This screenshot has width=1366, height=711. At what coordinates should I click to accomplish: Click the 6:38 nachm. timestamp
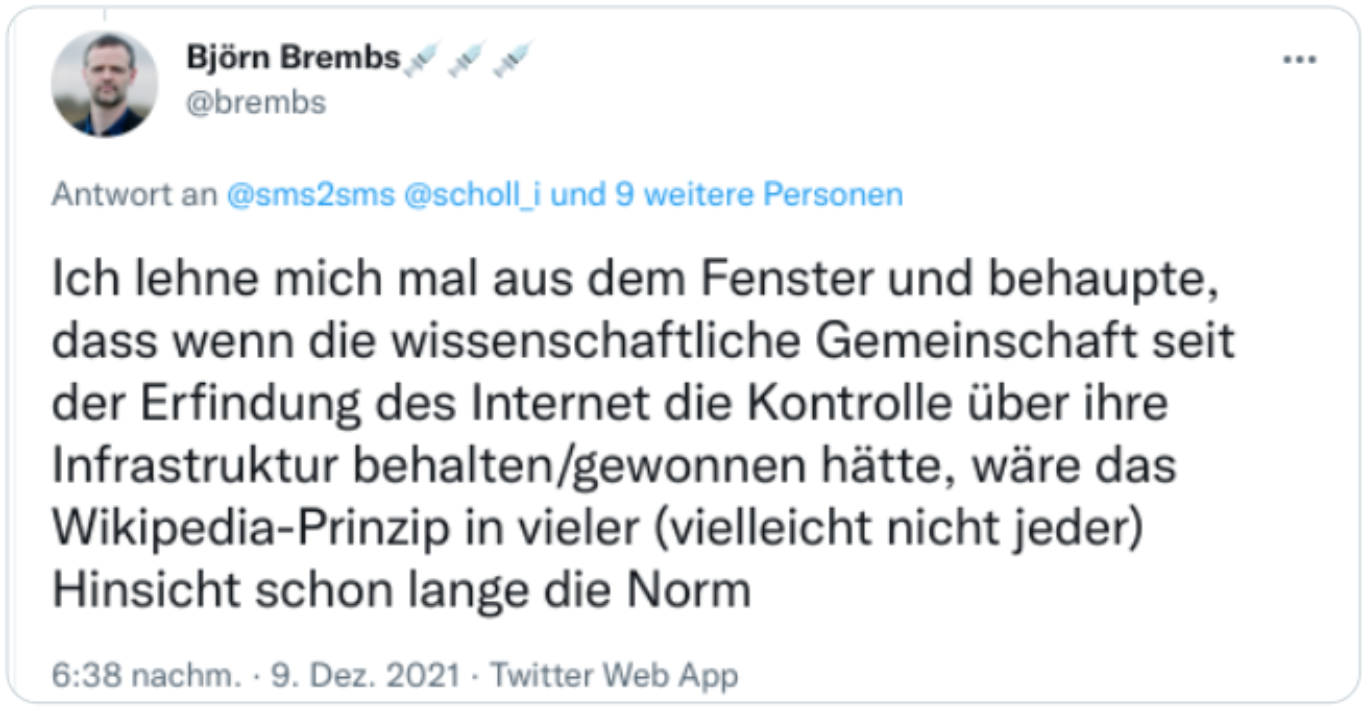pos(146,676)
